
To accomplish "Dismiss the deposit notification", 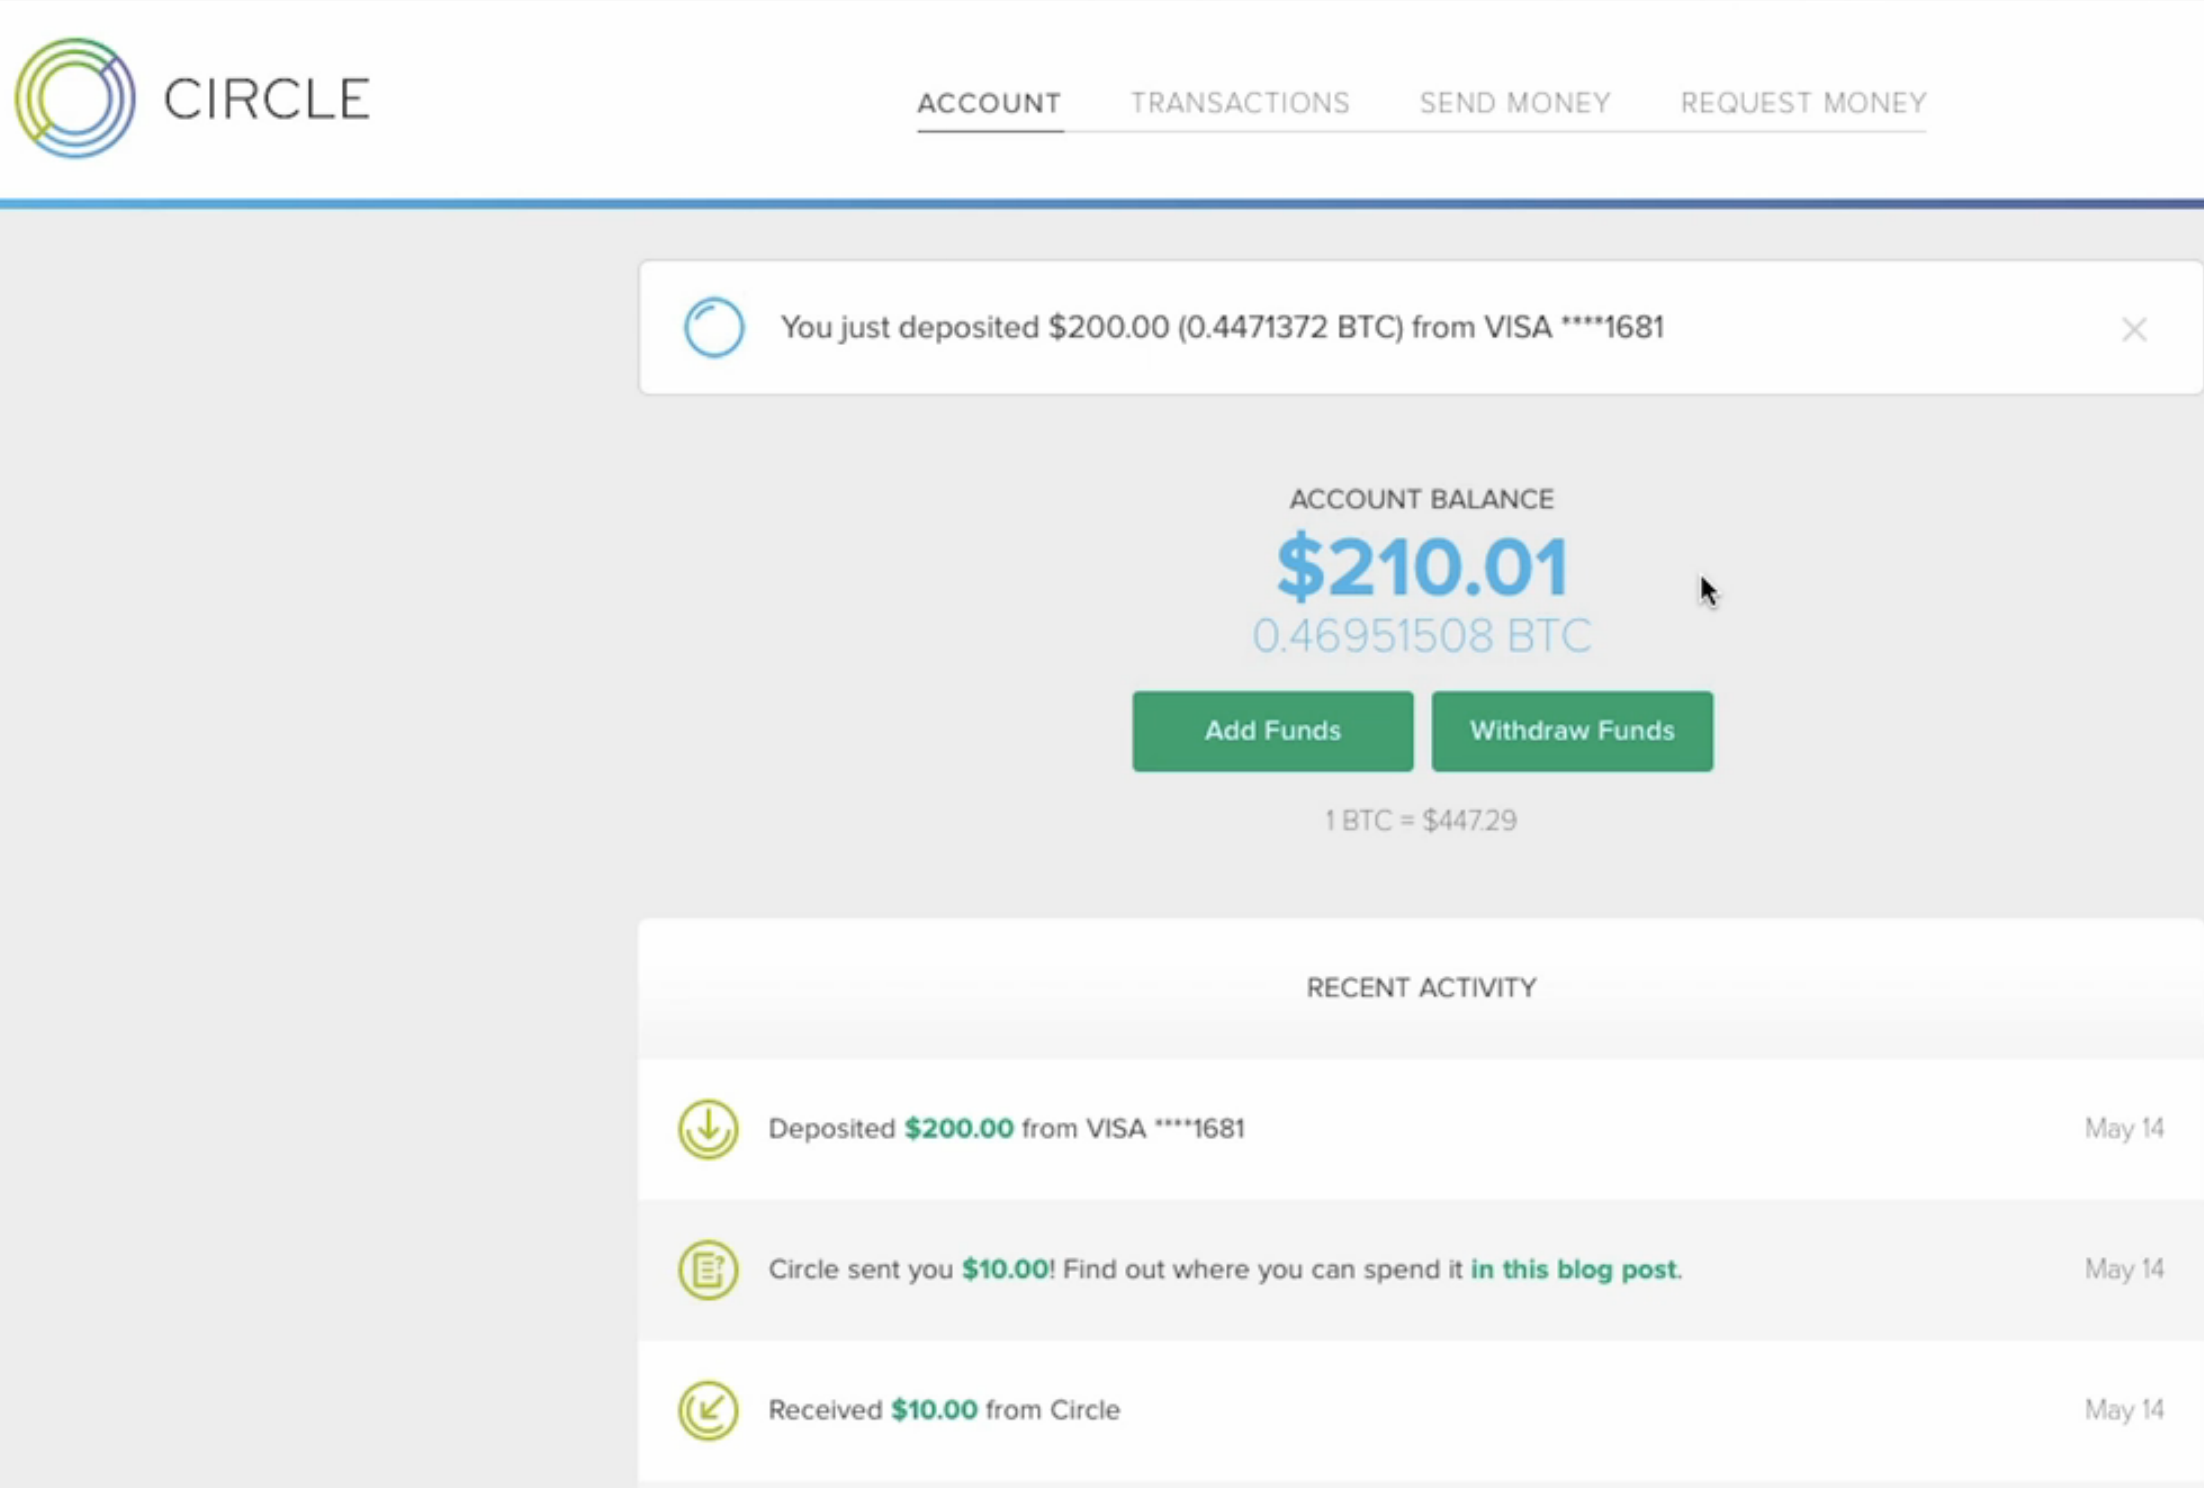I will (x=2134, y=328).
